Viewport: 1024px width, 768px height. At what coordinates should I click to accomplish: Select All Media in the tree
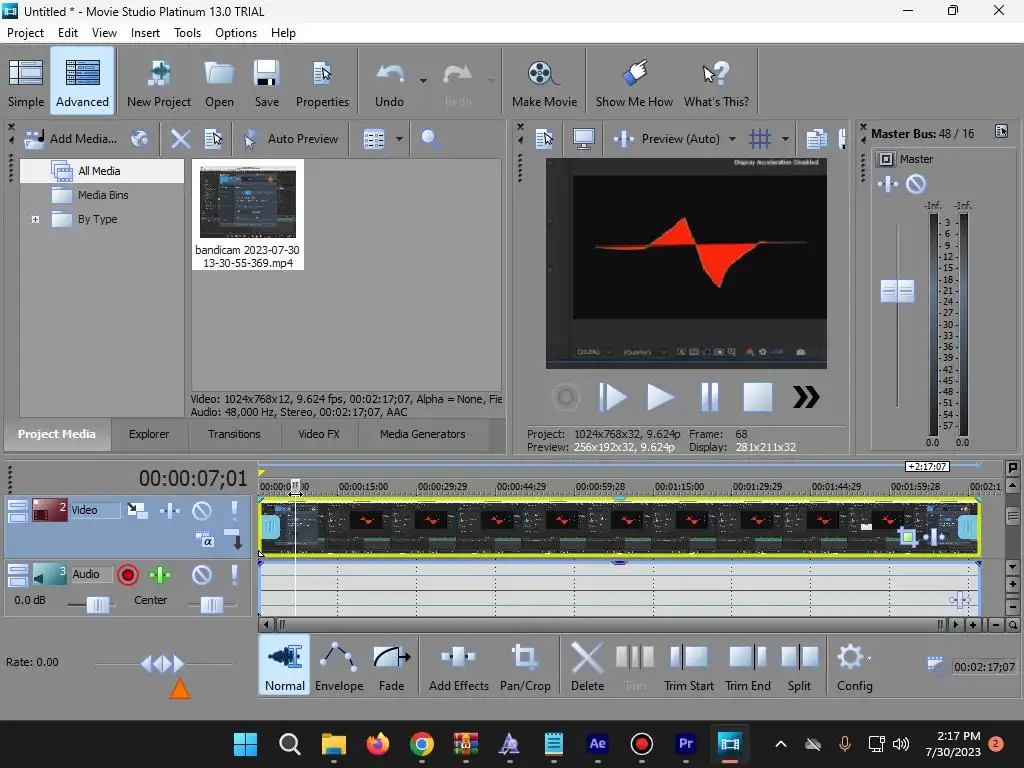pos(99,171)
